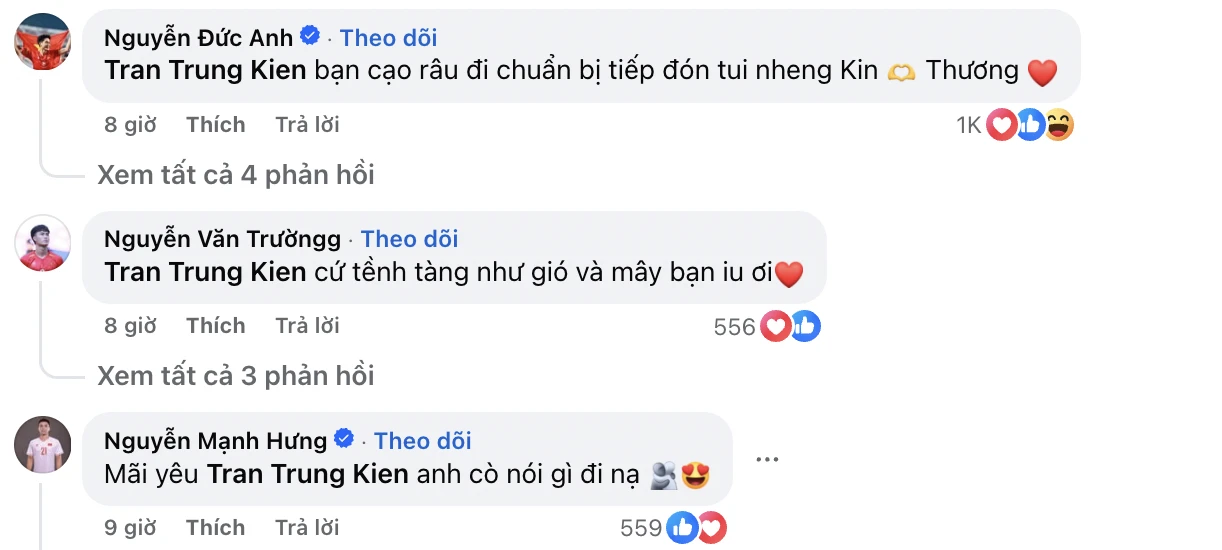The width and height of the screenshot is (1222, 550).
Task: Like Nguyễn Mạnh Hưng's comment with Thích
Action: (215, 528)
